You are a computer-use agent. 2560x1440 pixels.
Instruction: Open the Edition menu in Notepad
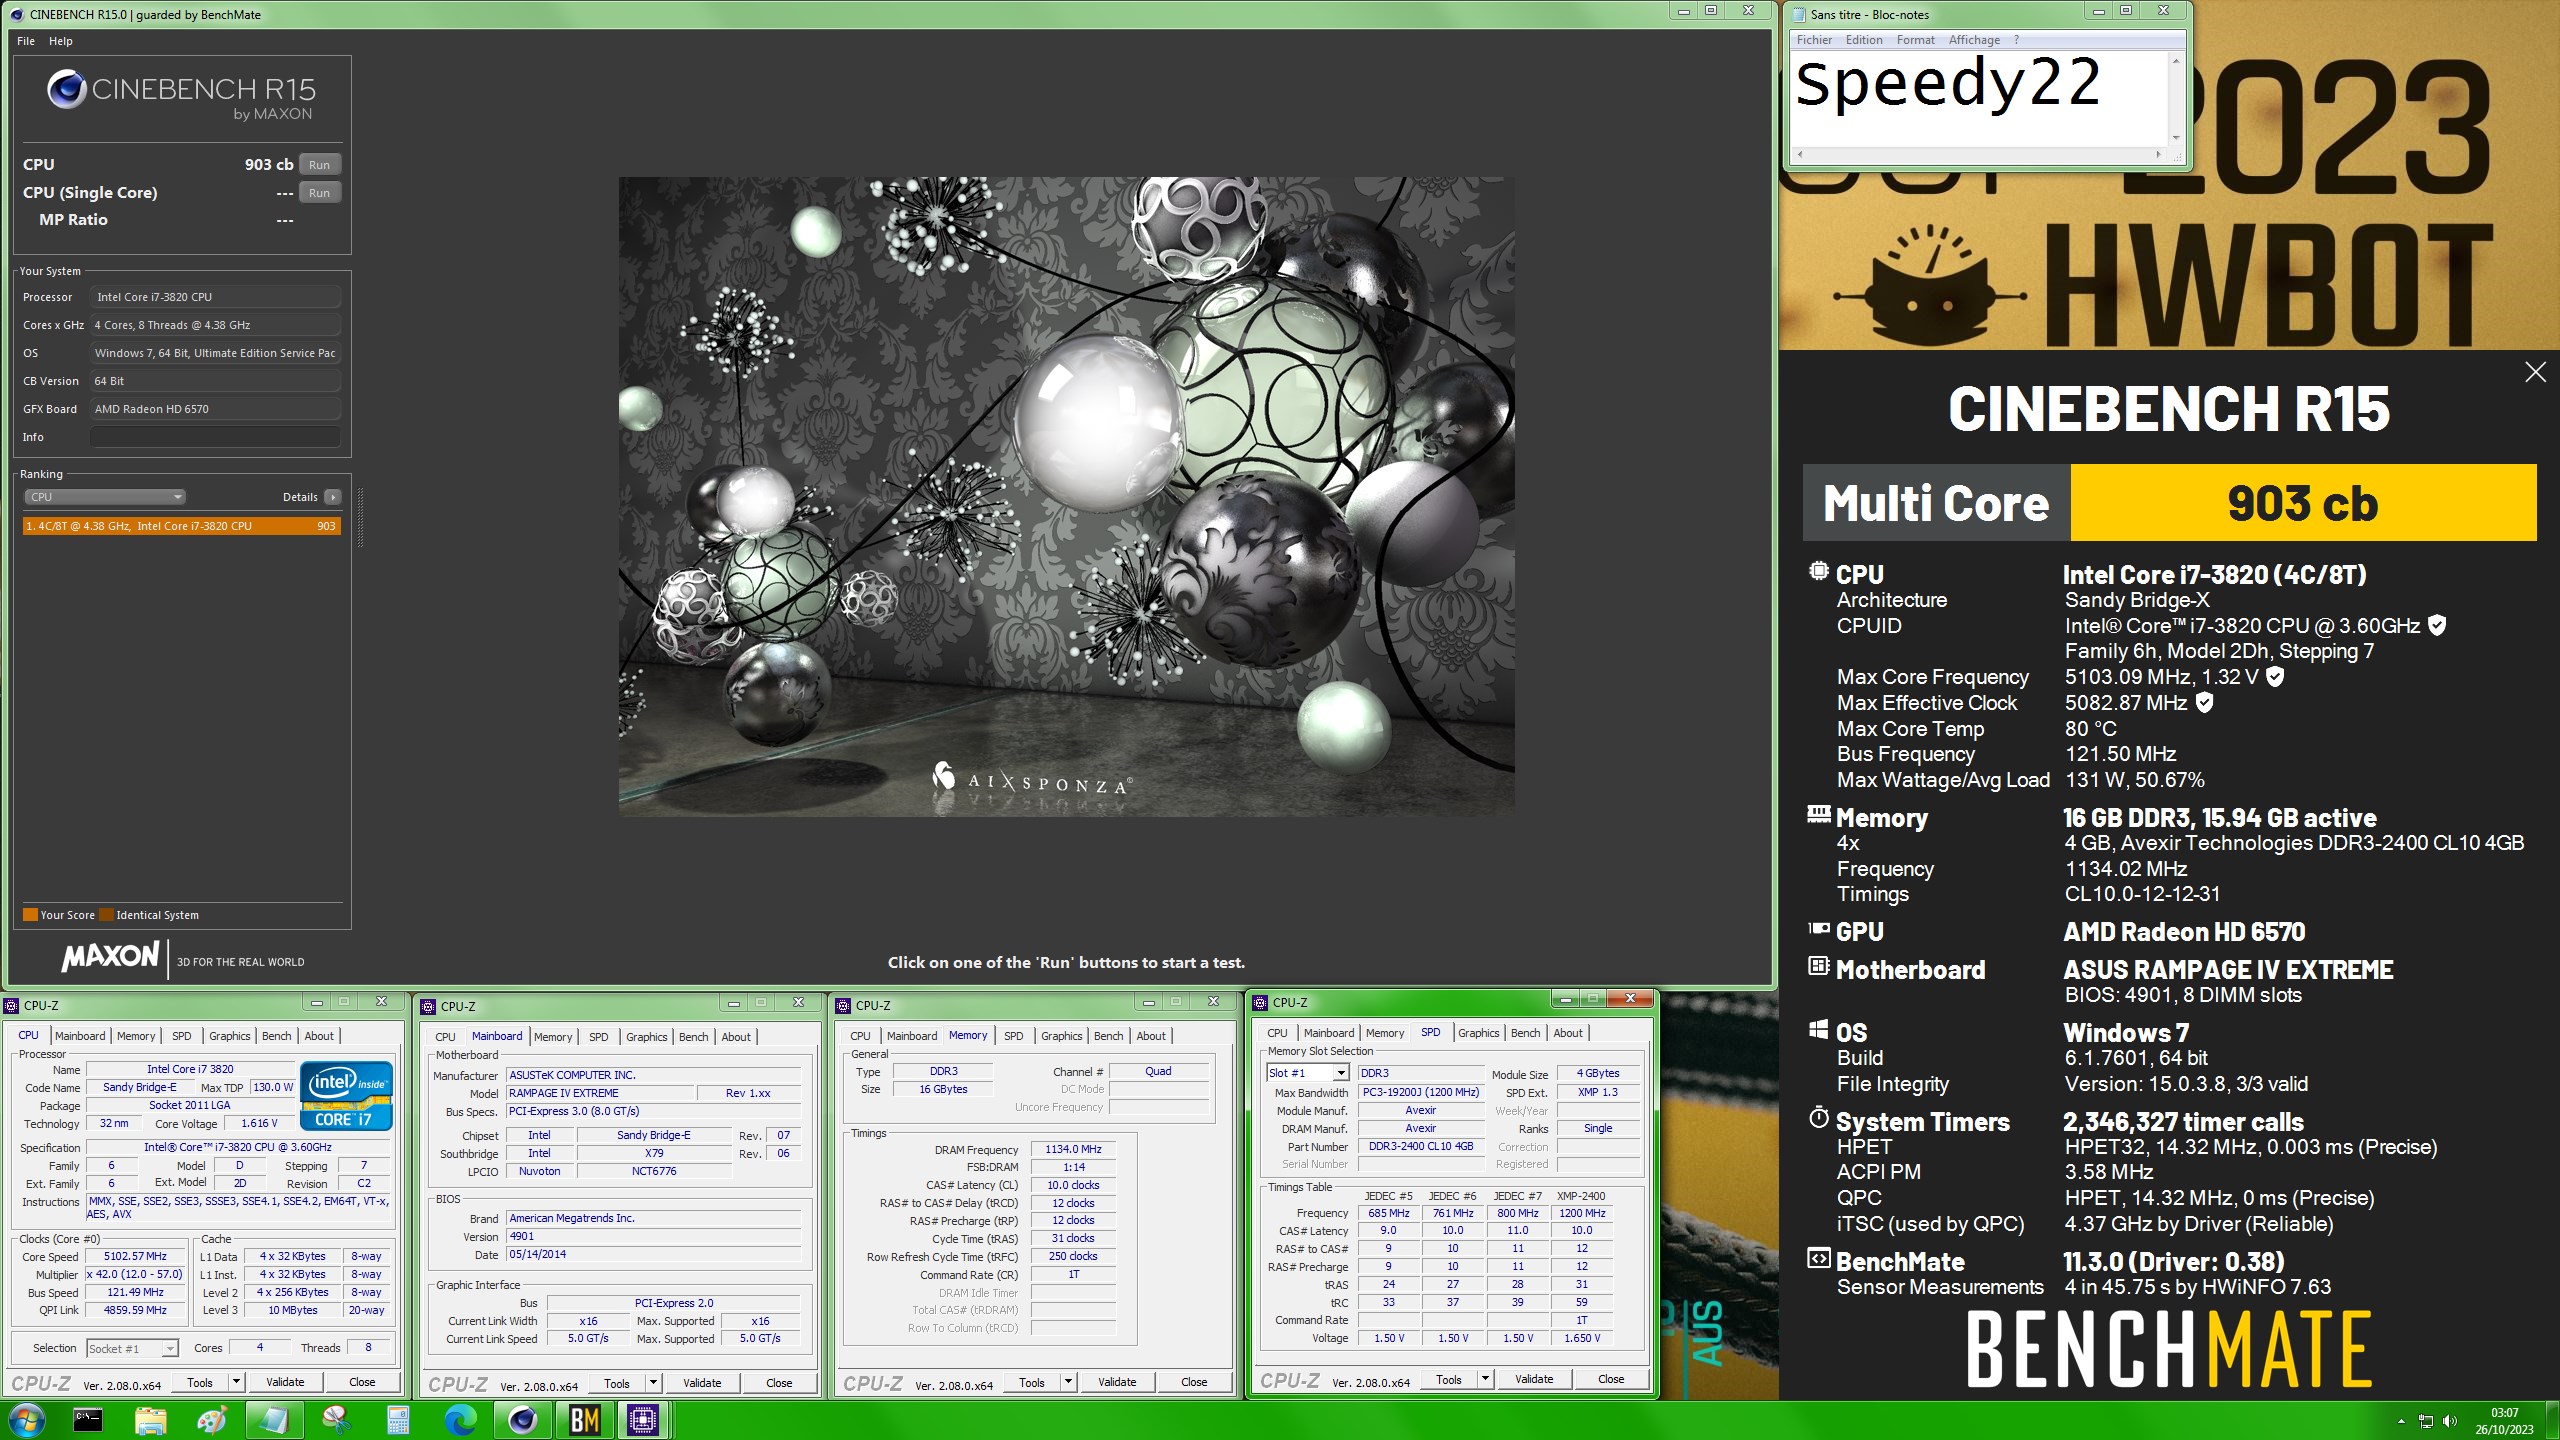pyautogui.click(x=1864, y=40)
